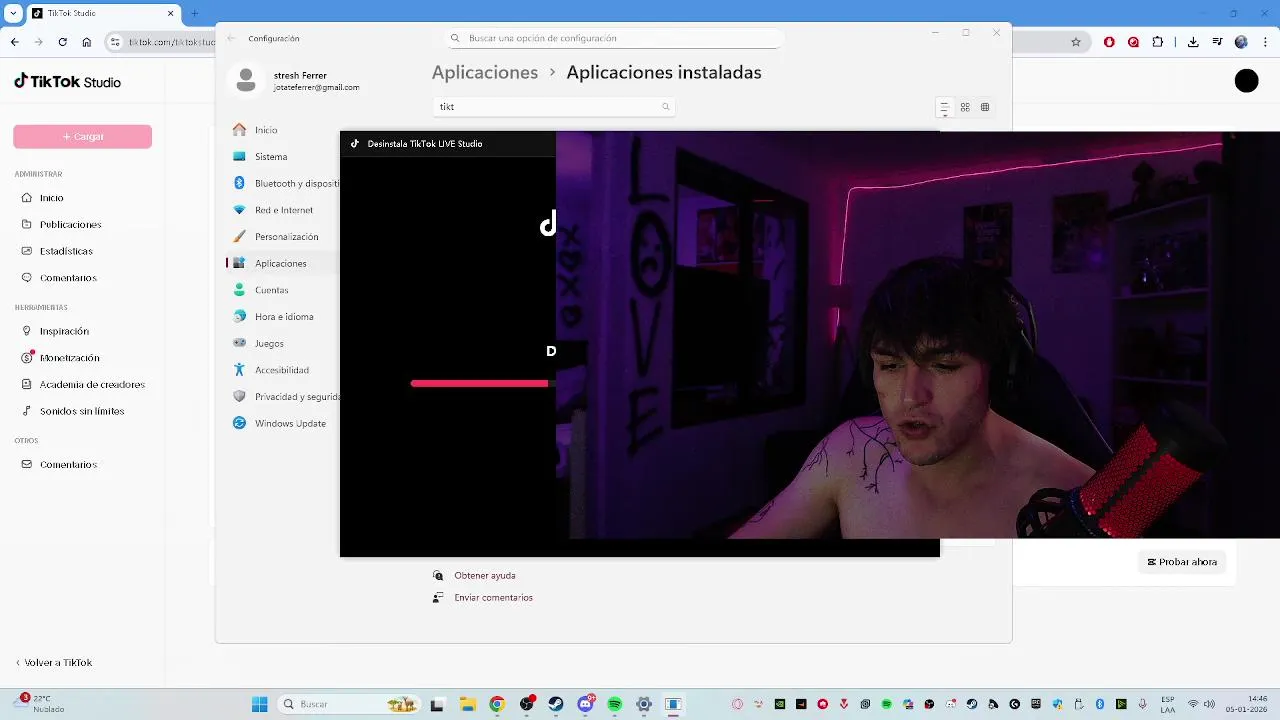
Task: Open Inicio in TikTok Studio sidebar
Action: point(52,198)
